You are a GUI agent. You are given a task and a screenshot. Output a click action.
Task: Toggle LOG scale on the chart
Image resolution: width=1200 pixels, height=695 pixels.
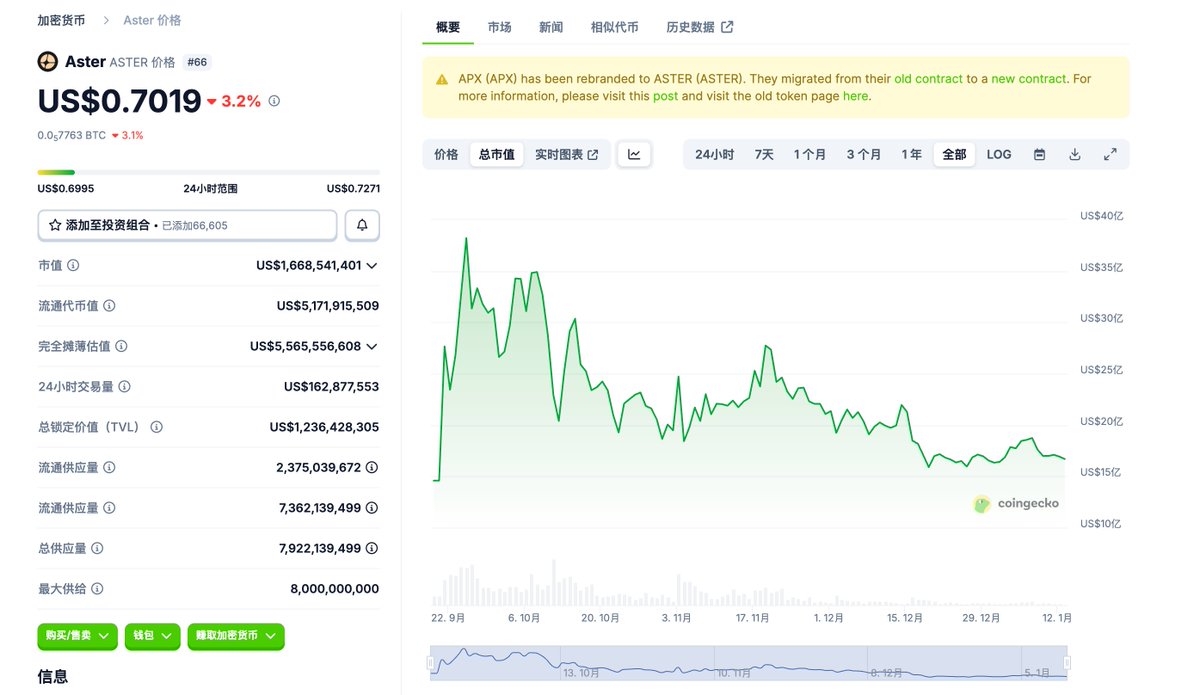click(998, 154)
